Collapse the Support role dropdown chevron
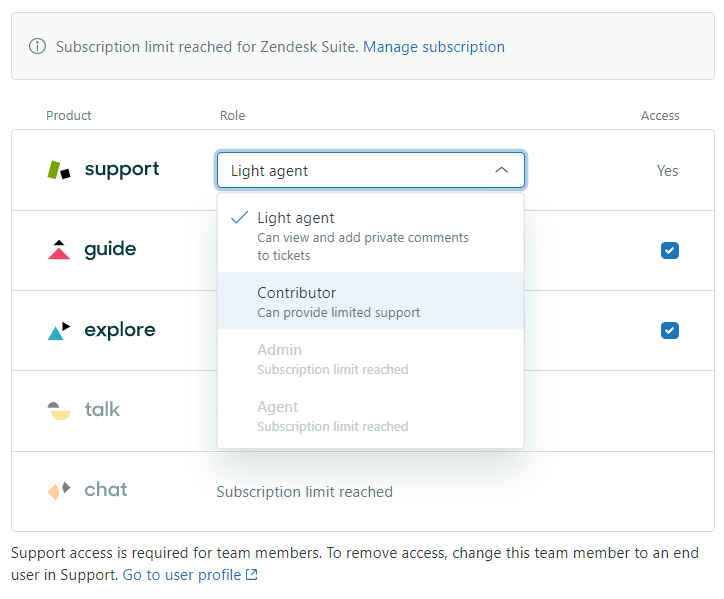The width and height of the screenshot is (724, 599). pyautogui.click(x=502, y=170)
